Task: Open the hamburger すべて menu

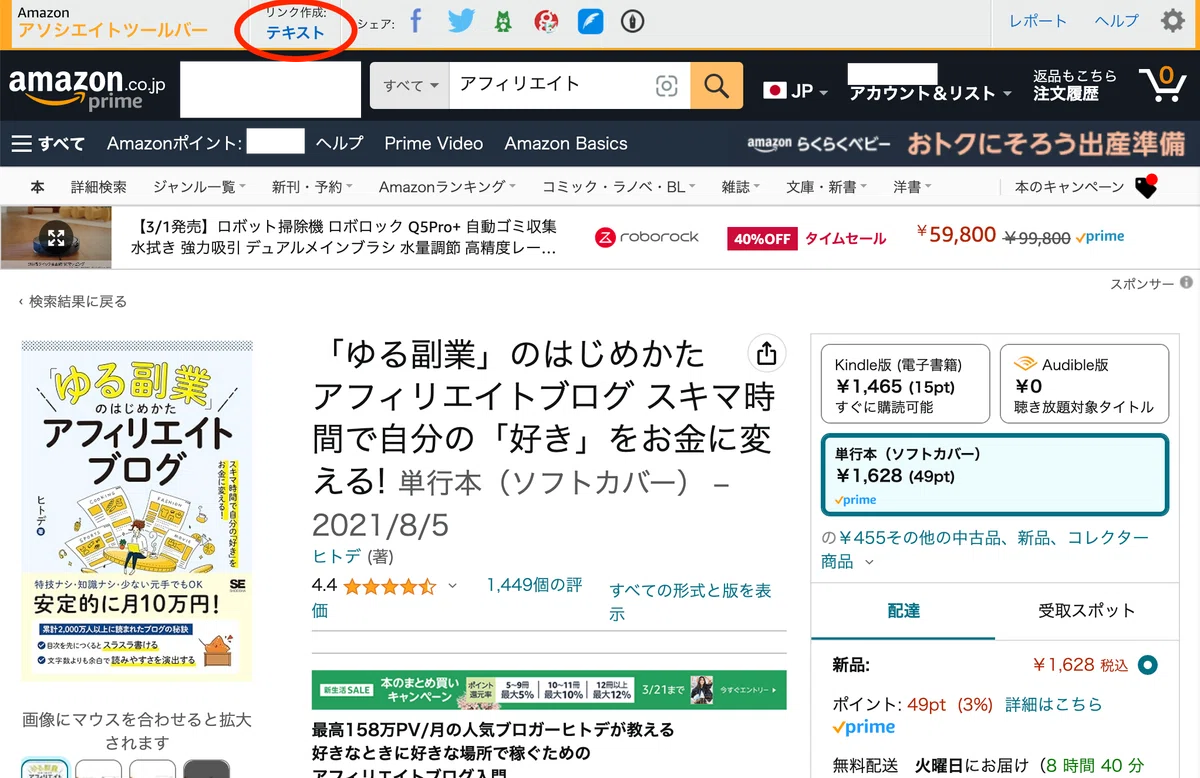Action: pyautogui.click(x=48, y=143)
